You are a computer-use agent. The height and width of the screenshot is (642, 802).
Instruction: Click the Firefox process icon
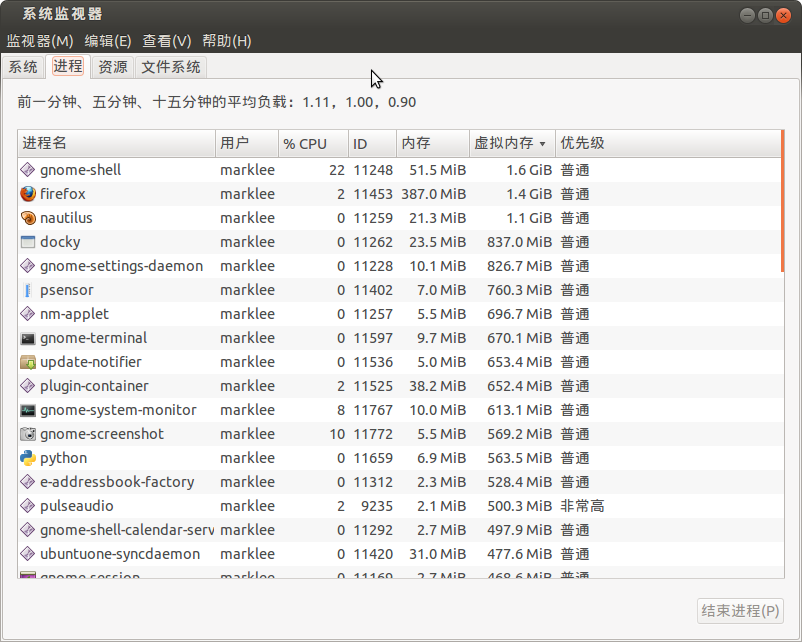click(x=28, y=194)
